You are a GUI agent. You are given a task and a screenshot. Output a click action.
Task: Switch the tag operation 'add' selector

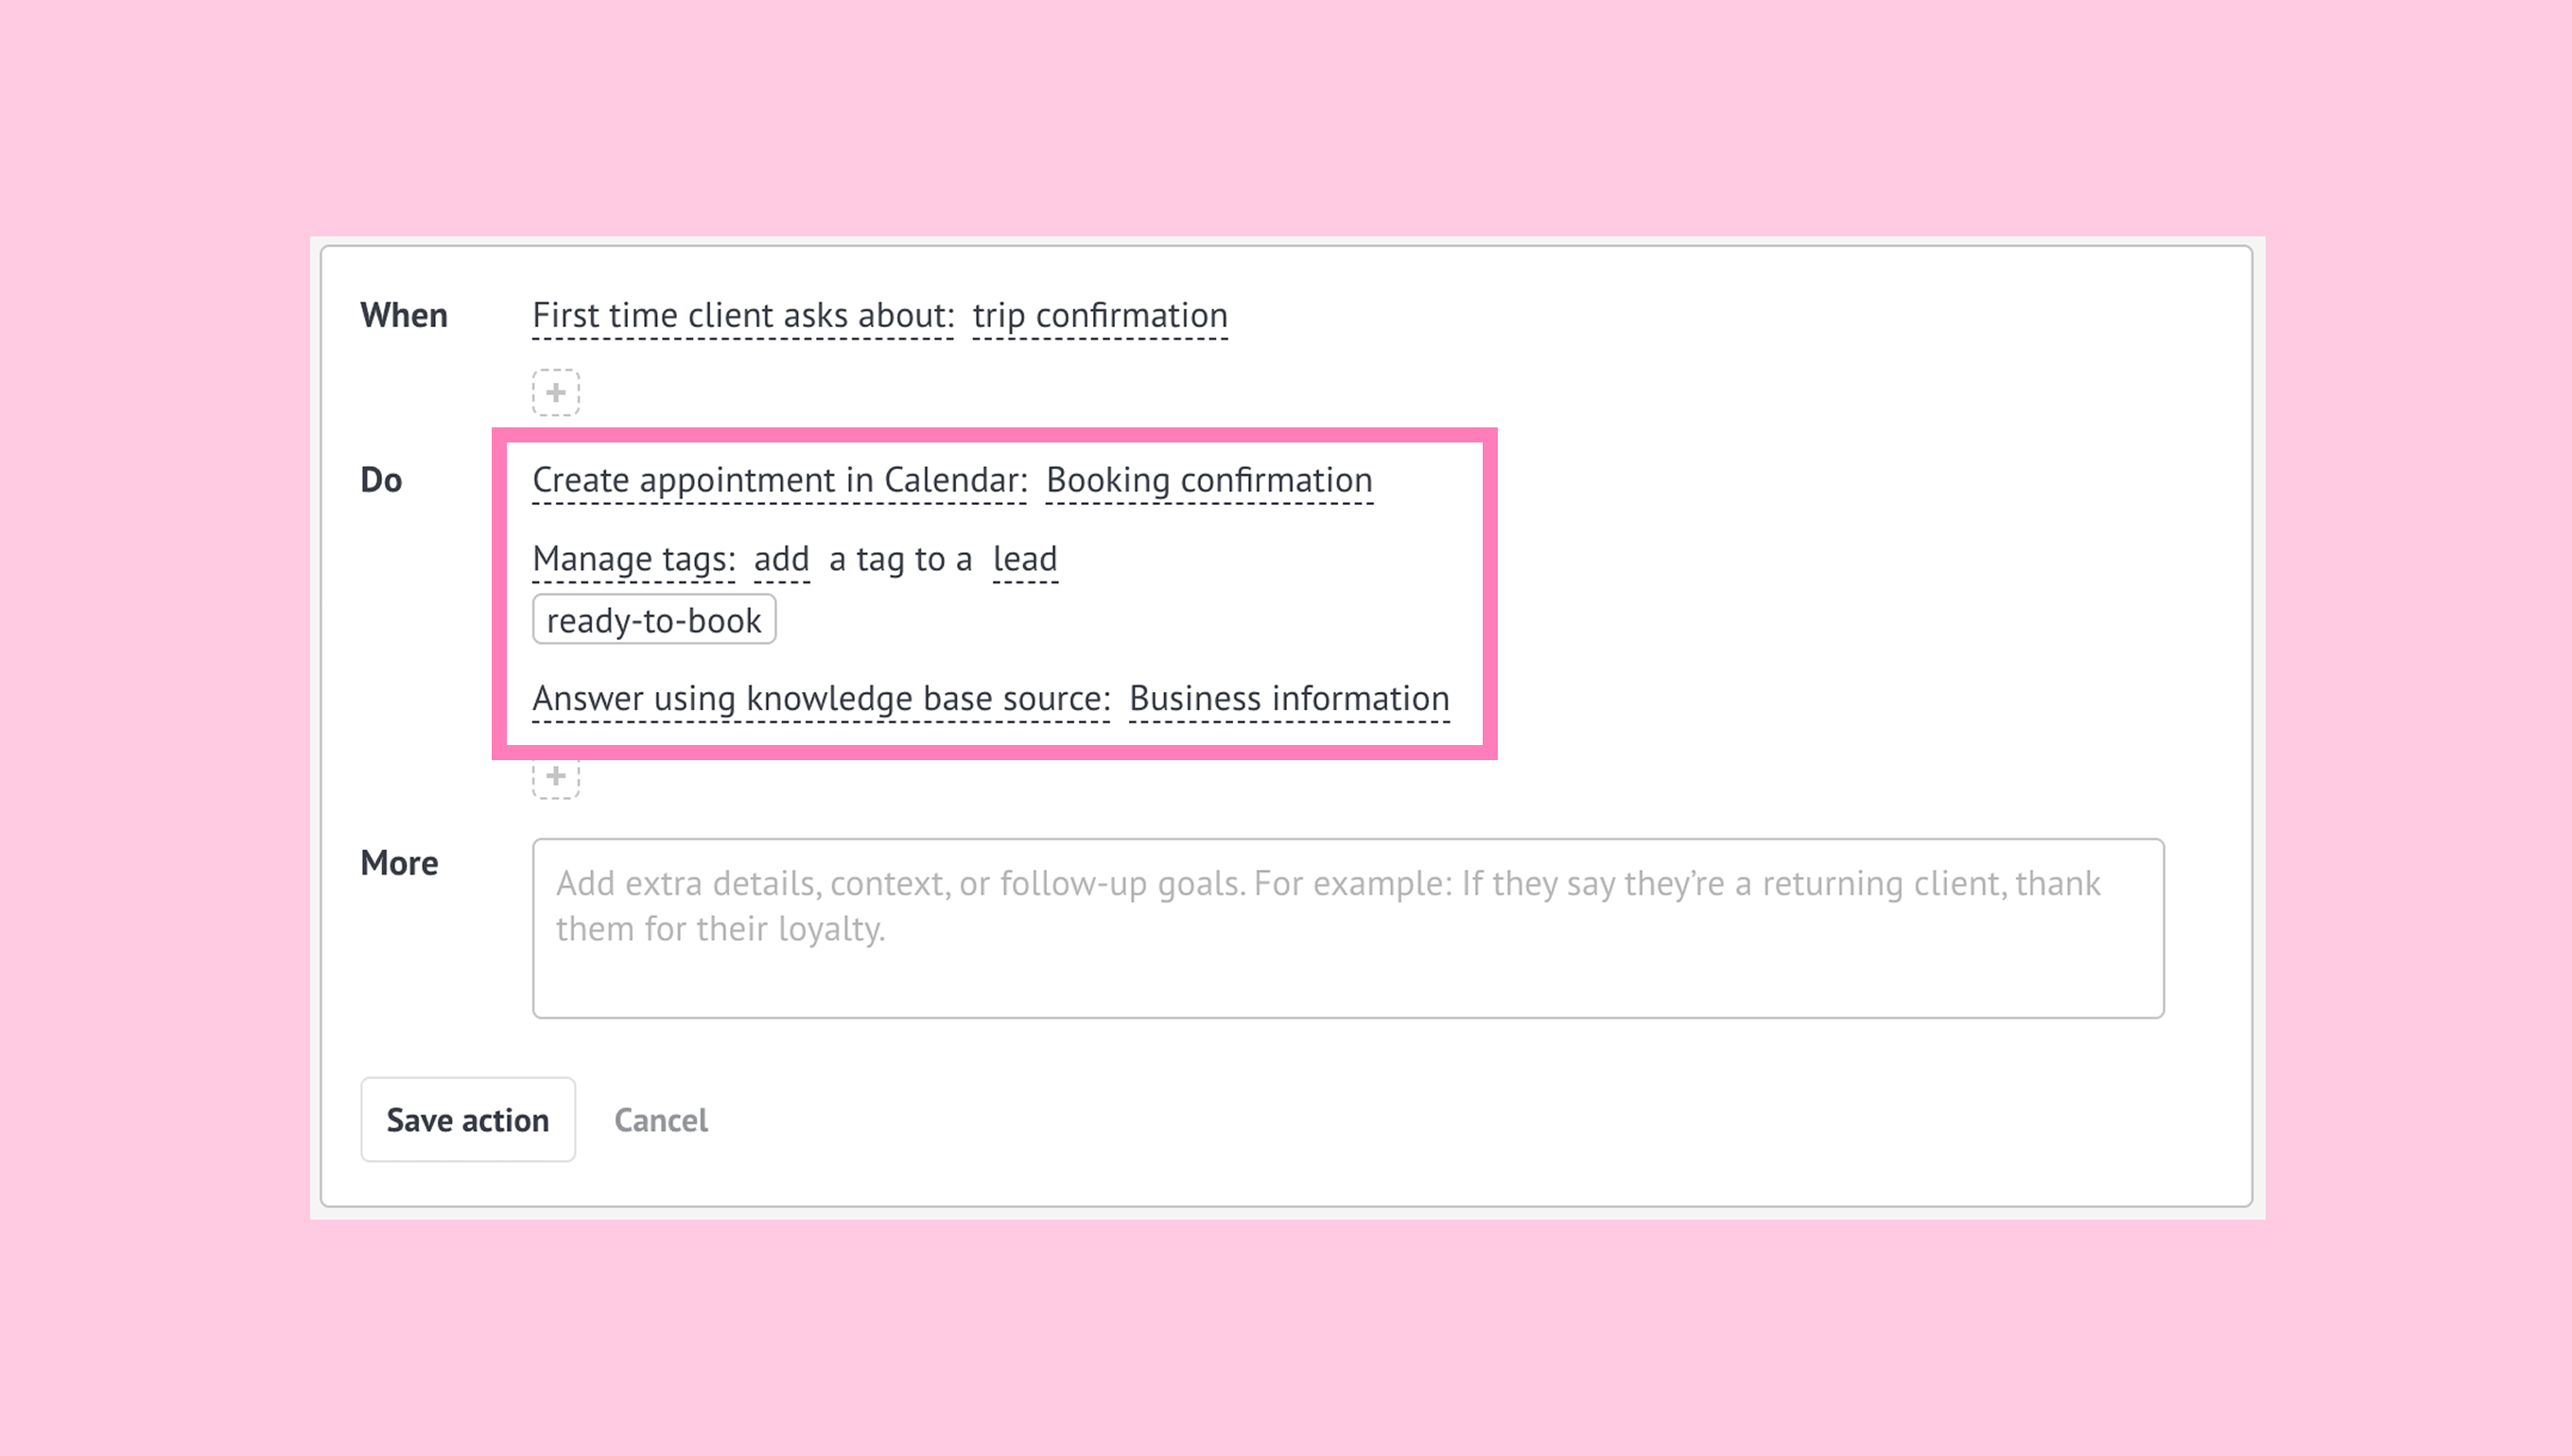pyautogui.click(x=781, y=559)
